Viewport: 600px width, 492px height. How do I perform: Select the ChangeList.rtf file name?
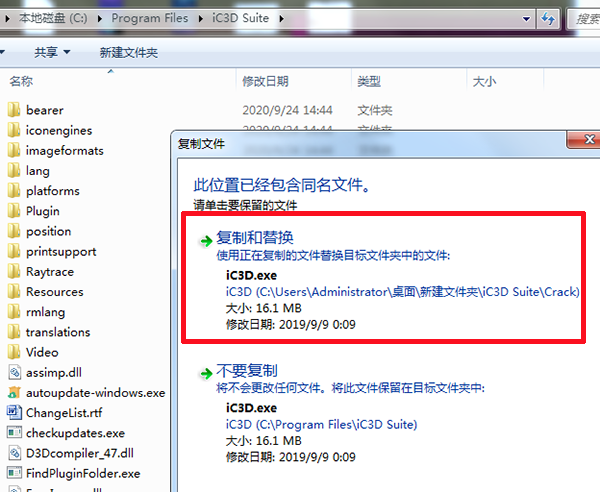click(64, 413)
